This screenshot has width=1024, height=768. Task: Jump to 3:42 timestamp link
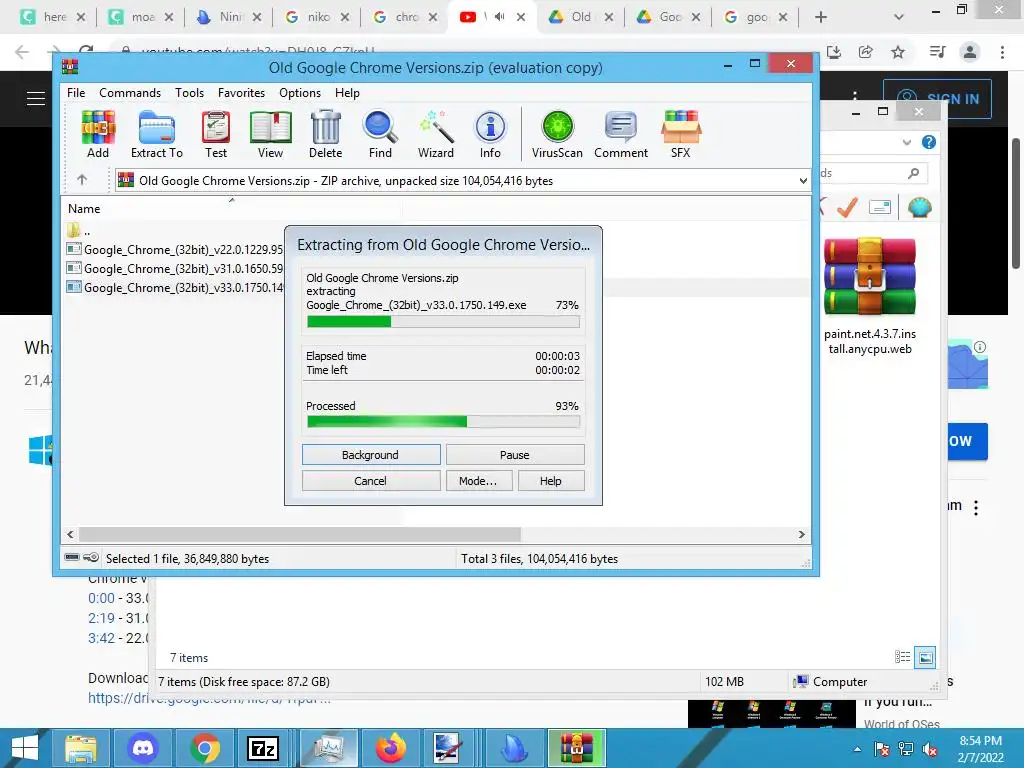click(x=101, y=638)
